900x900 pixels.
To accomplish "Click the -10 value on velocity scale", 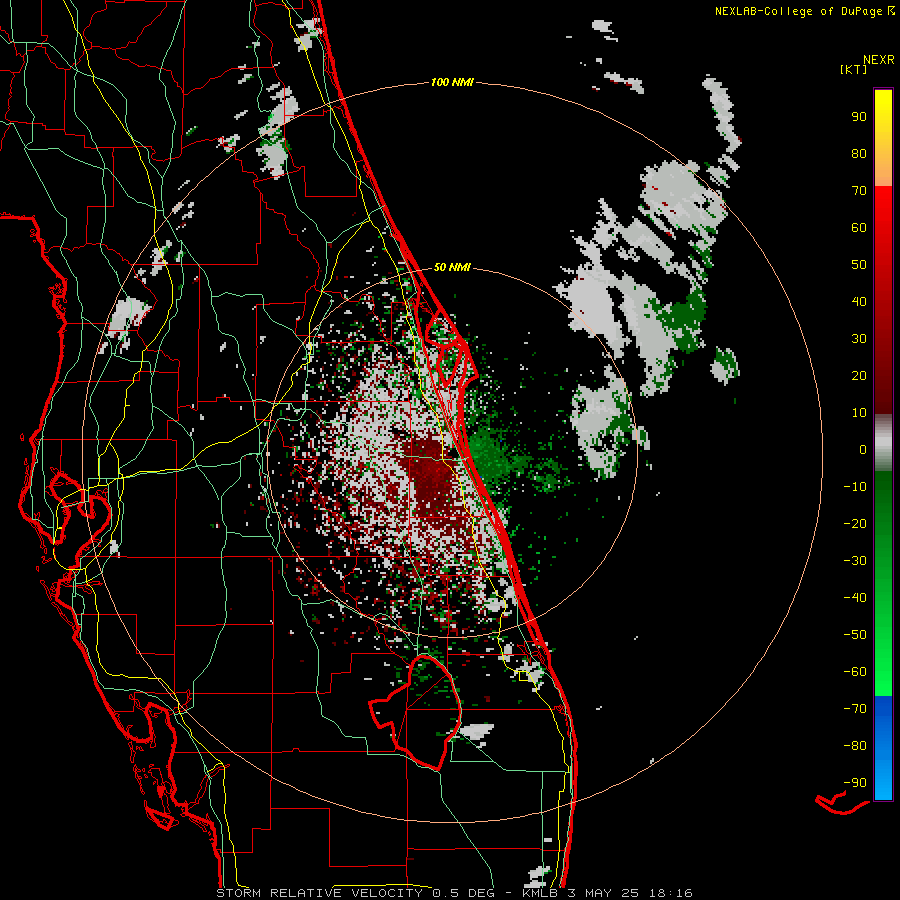I will point(855,487).
